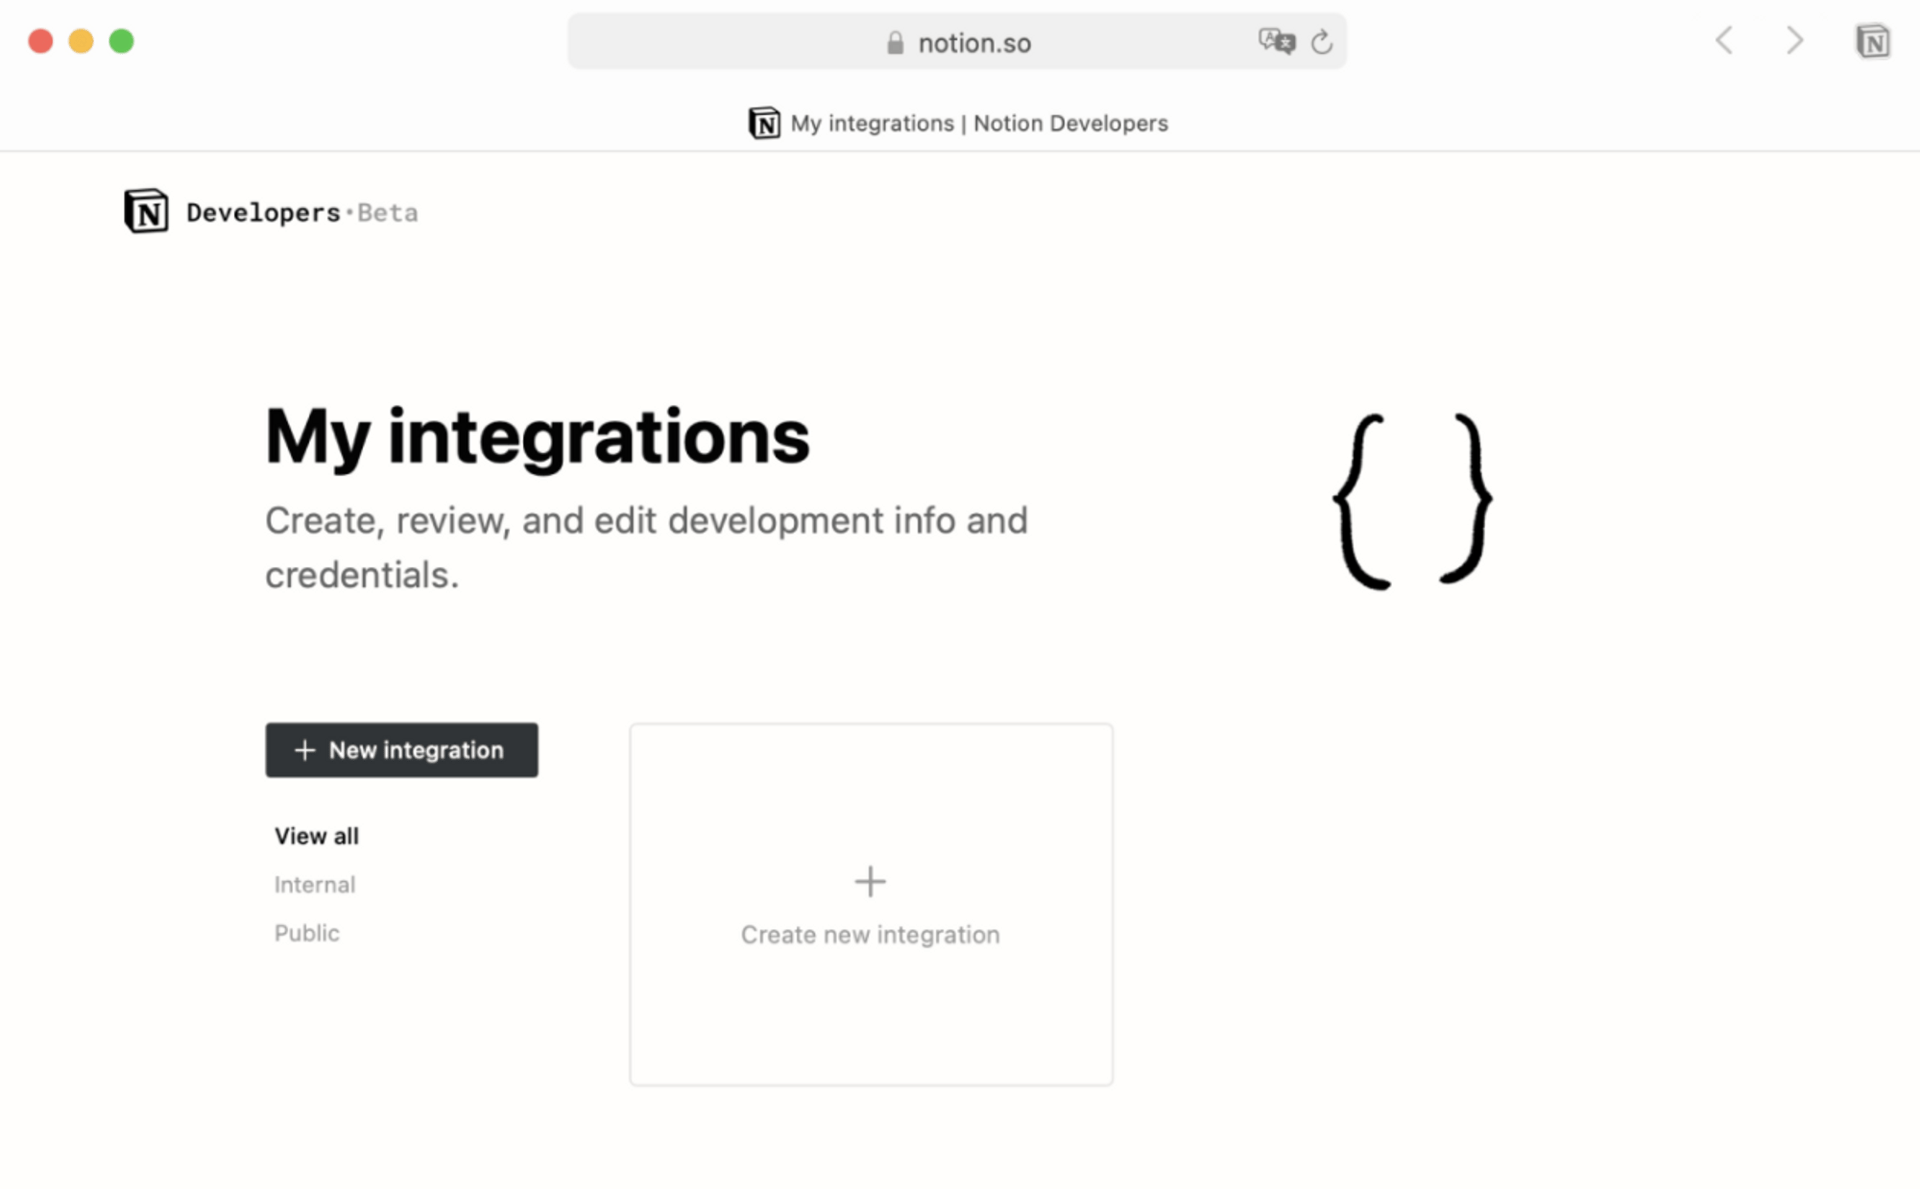Go back using the back arrow
This screenshot has width=1920, height=1189.
[x=1723, y=41]
